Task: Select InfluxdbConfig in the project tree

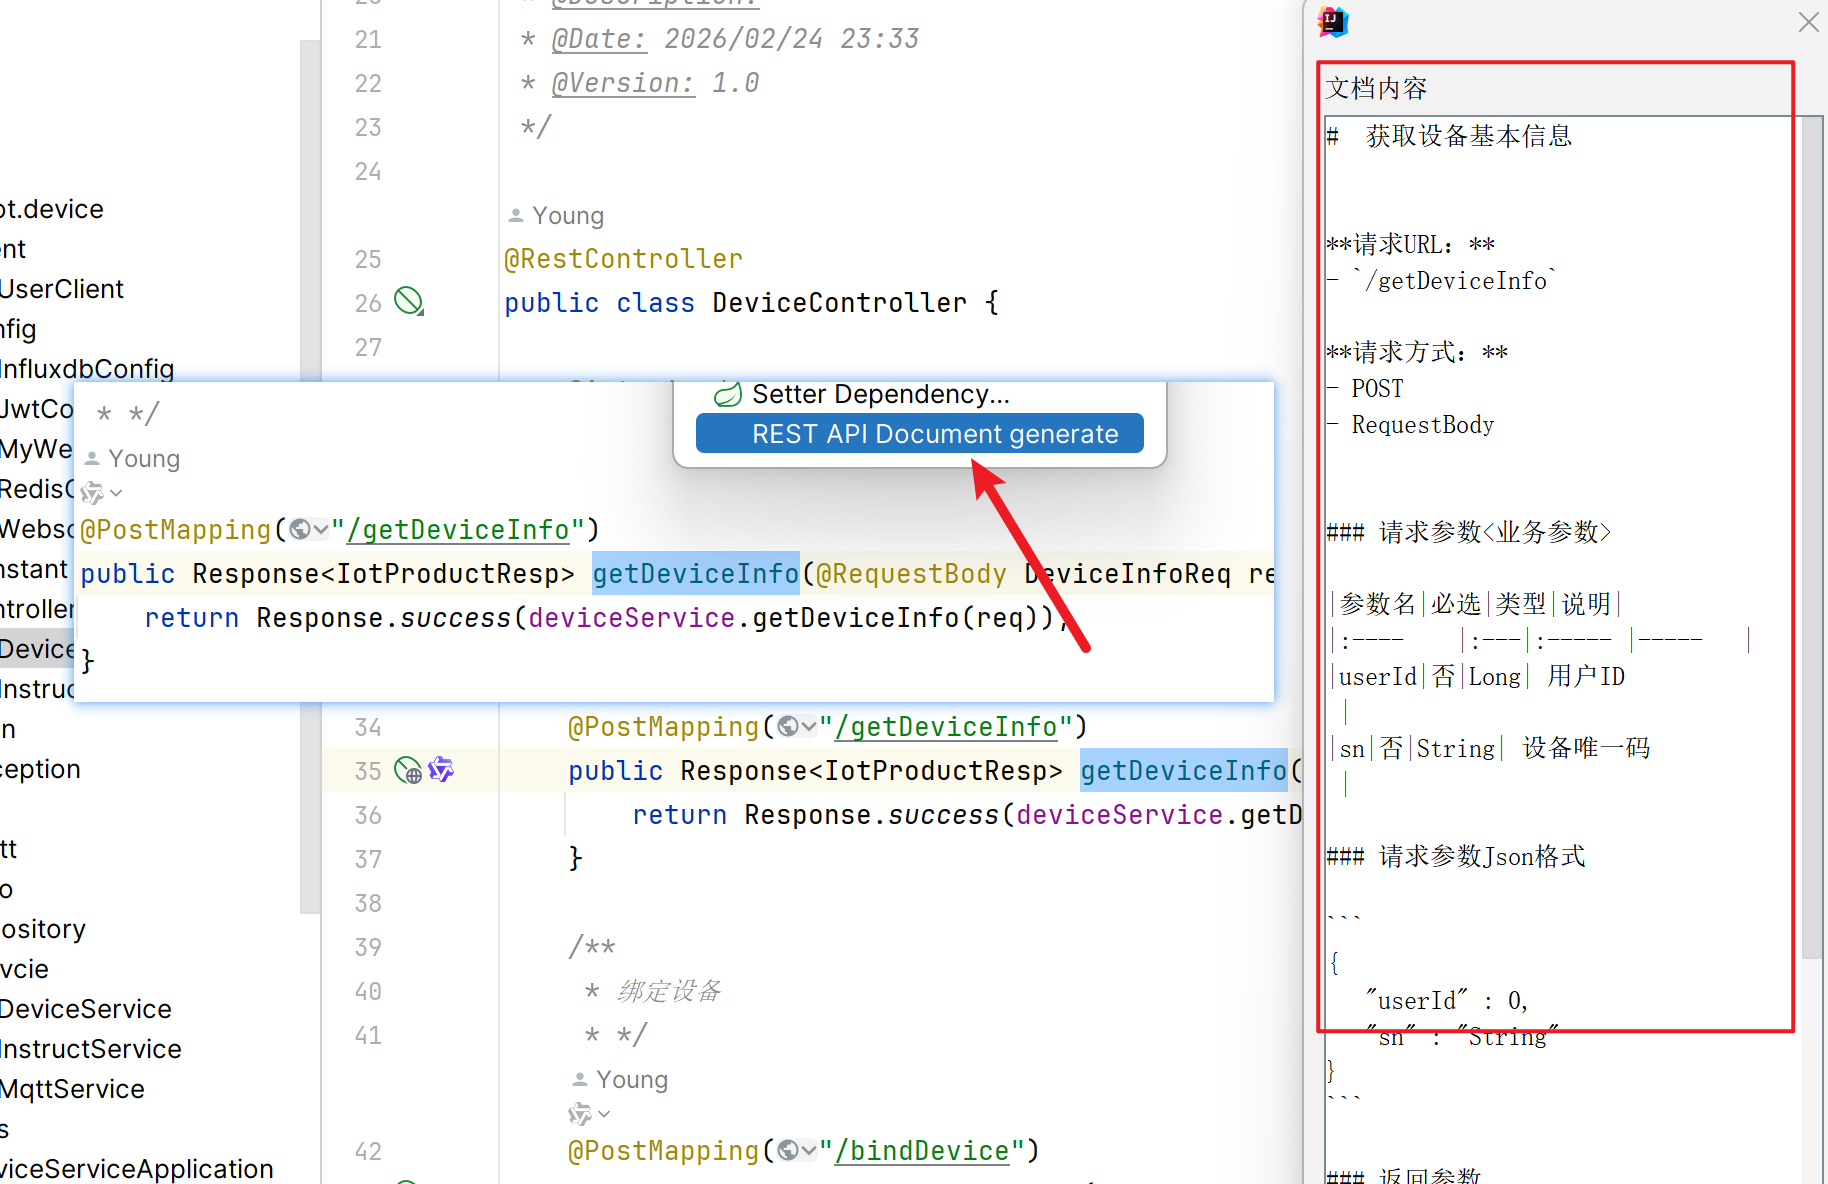Action: click(x=87, y=369)
